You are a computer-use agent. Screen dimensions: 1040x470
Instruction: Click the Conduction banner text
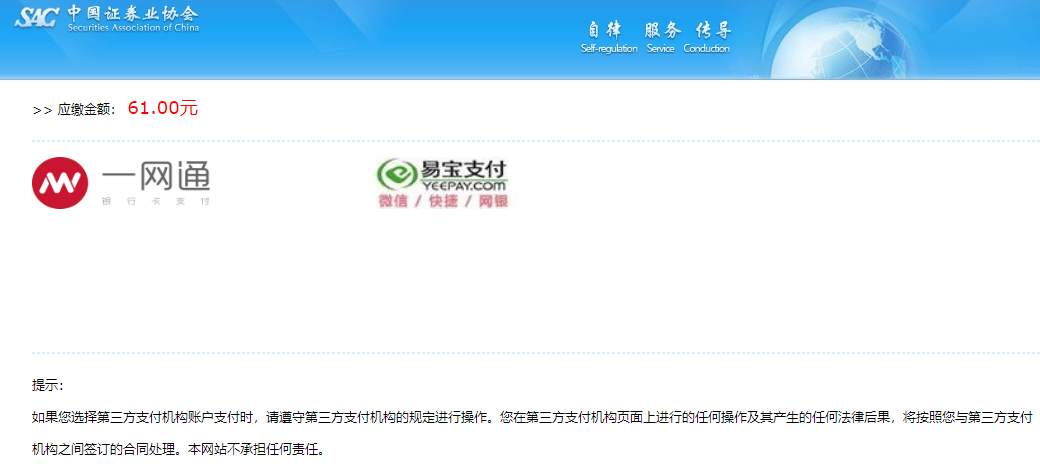[x=707, y=48]
